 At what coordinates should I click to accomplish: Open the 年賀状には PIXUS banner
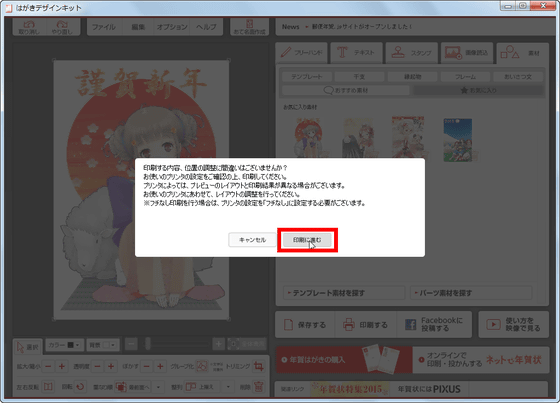pyautogui.click(x=429, y=389)
